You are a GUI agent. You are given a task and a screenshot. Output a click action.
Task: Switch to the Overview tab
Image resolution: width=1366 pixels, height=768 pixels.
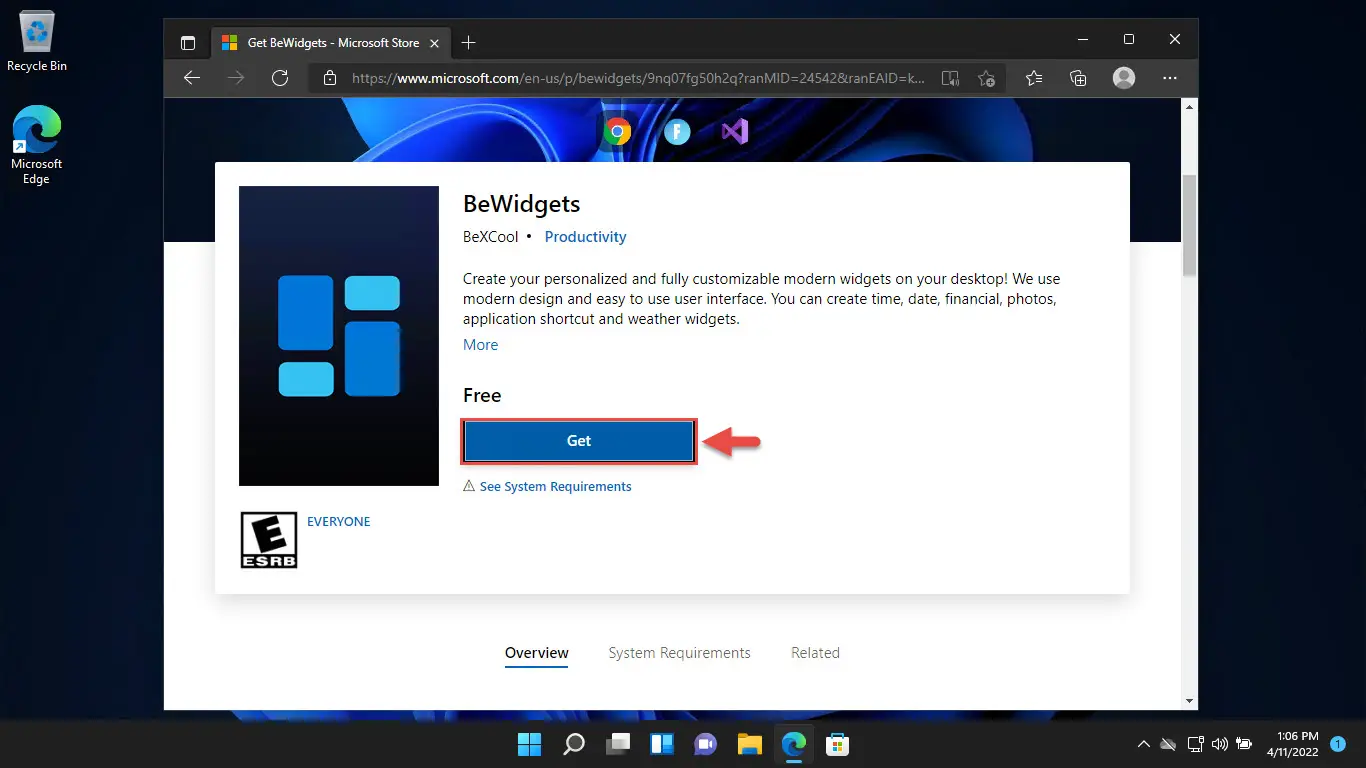point(536,653)
